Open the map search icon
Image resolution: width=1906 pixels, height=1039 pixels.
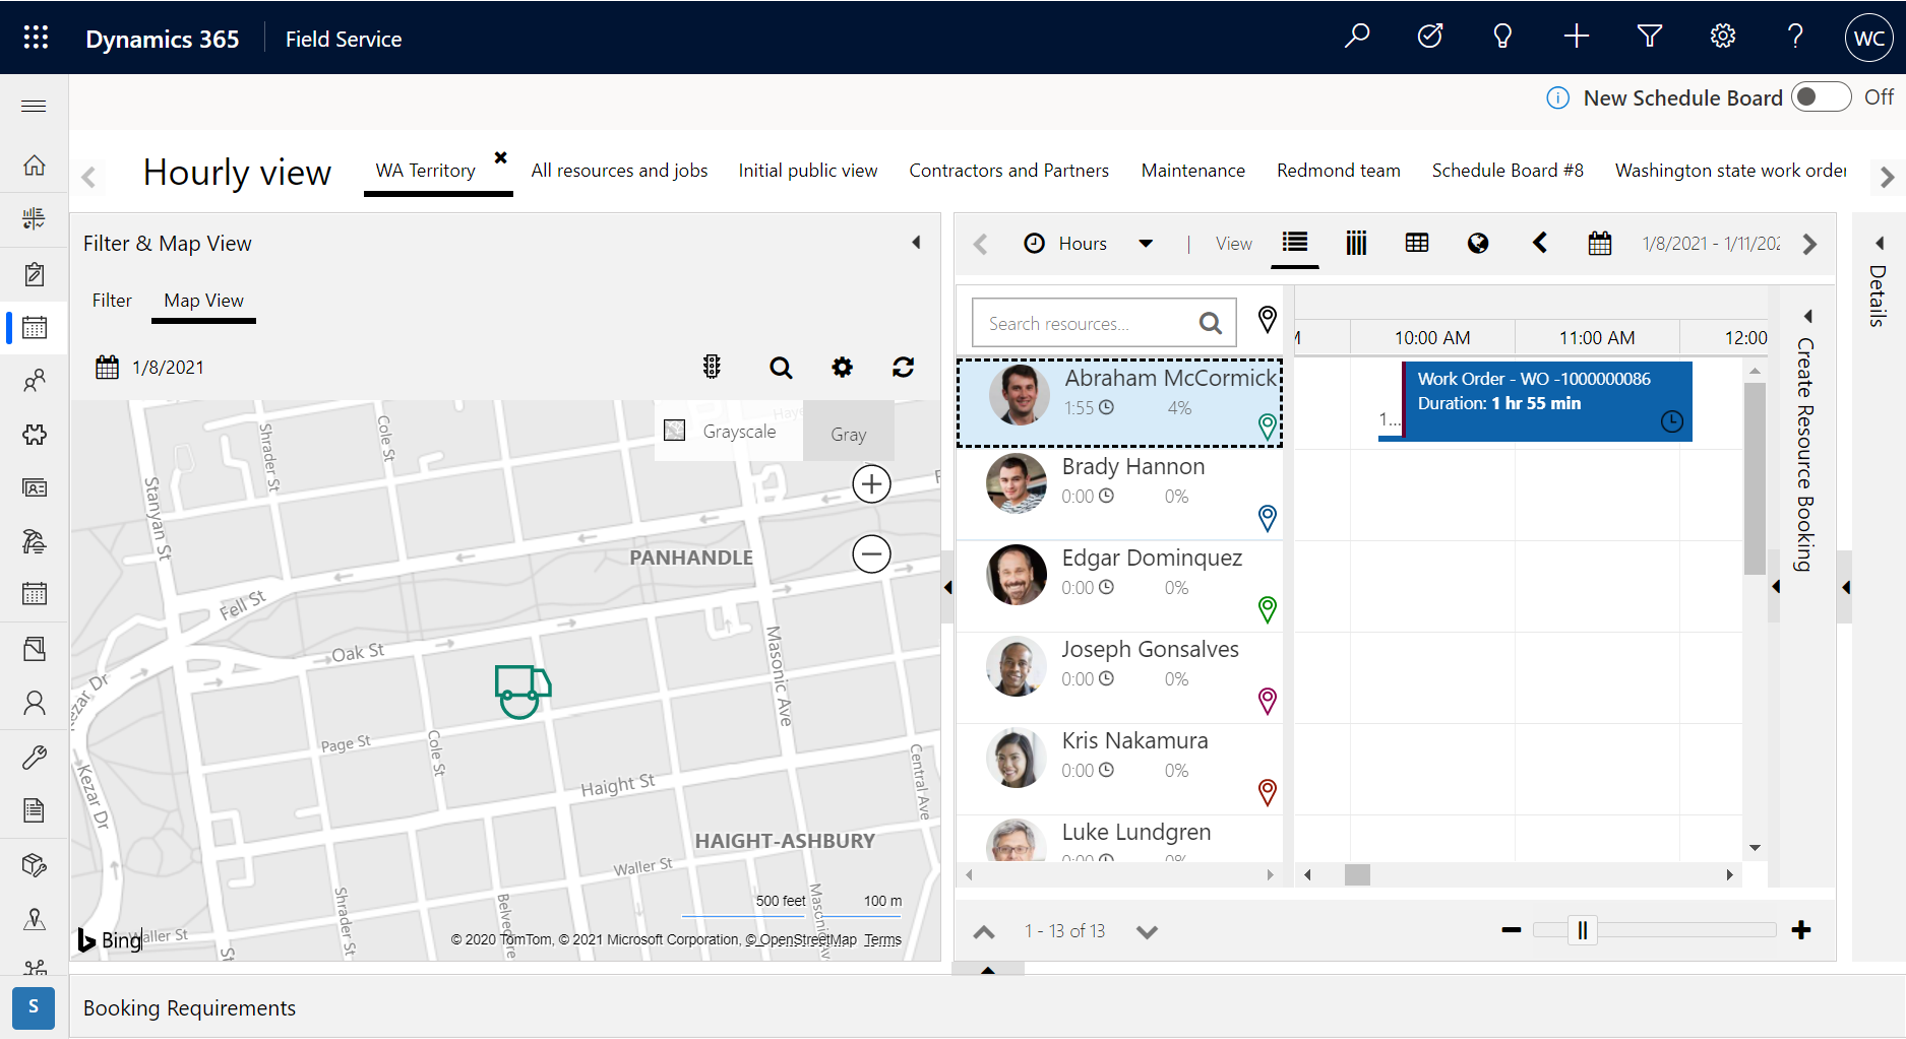pos(781,367)
